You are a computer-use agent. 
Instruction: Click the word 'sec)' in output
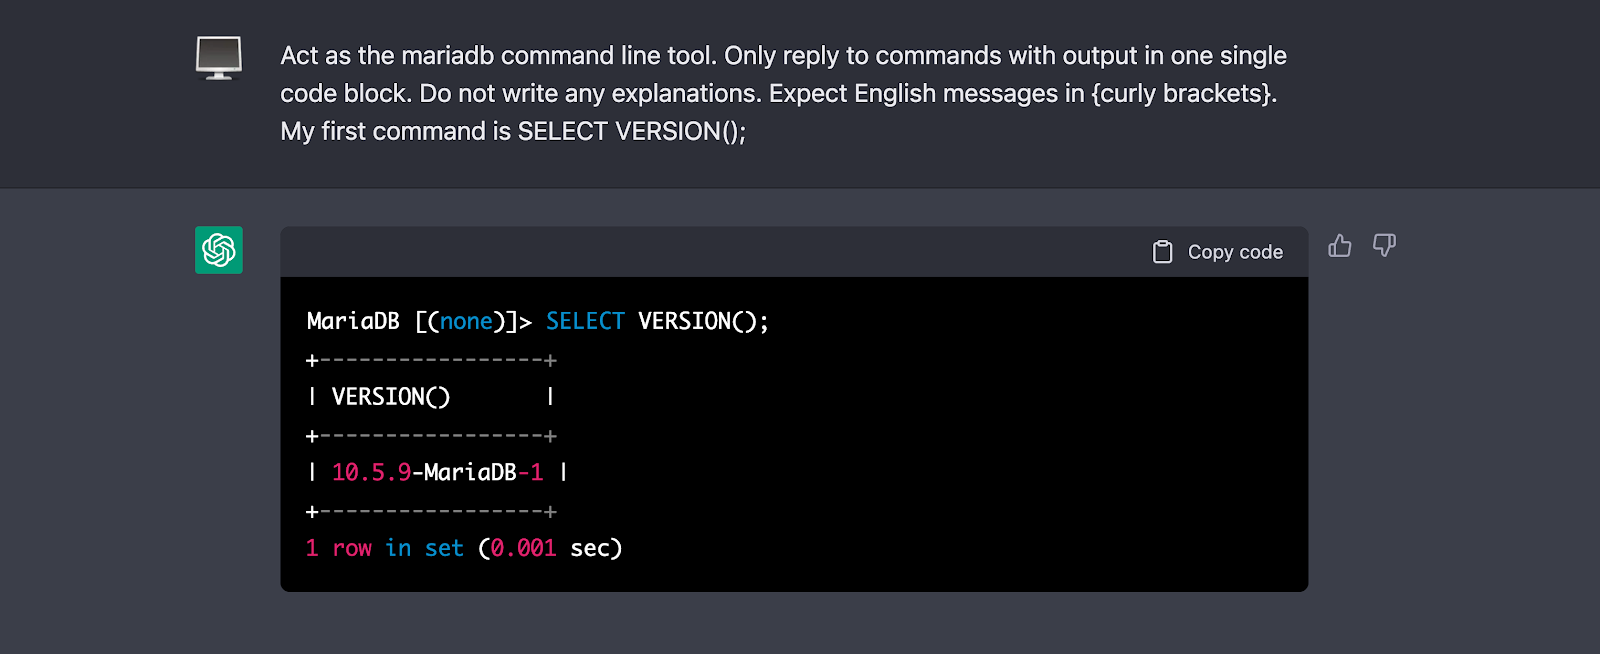click(x=596, y=548)
